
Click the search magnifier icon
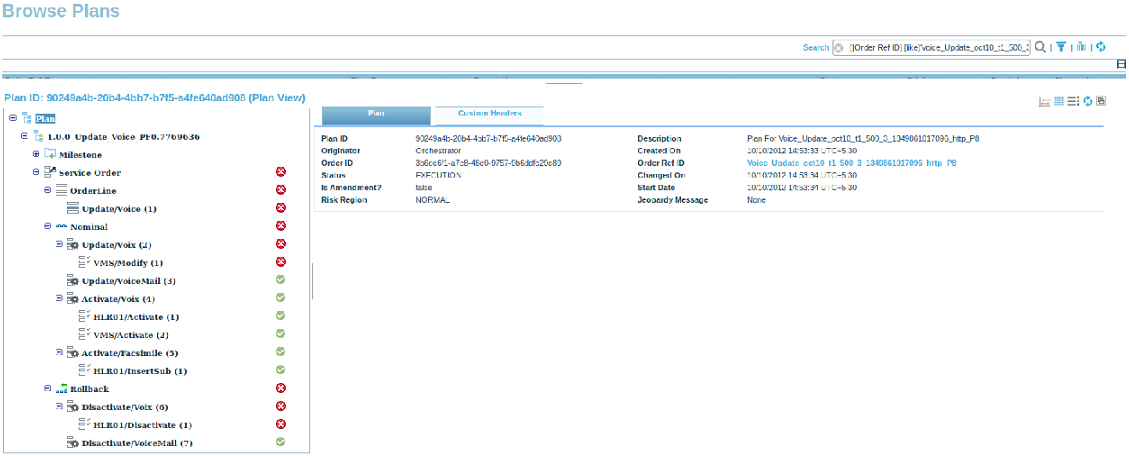[x=1040, y=47]
